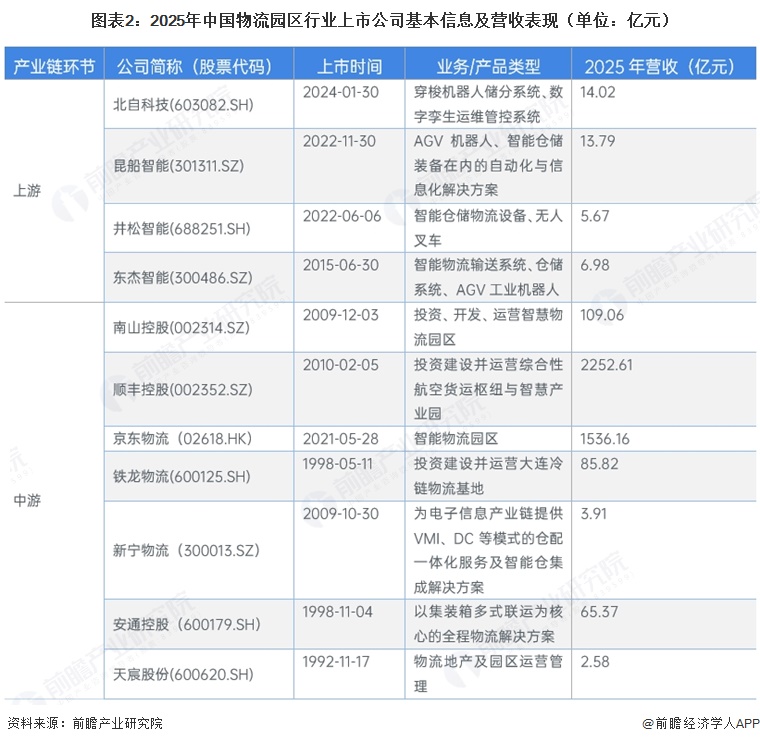
Task: Click business text 投资、开发、运营智慧物流园区
Action: (x=488, y=327)
